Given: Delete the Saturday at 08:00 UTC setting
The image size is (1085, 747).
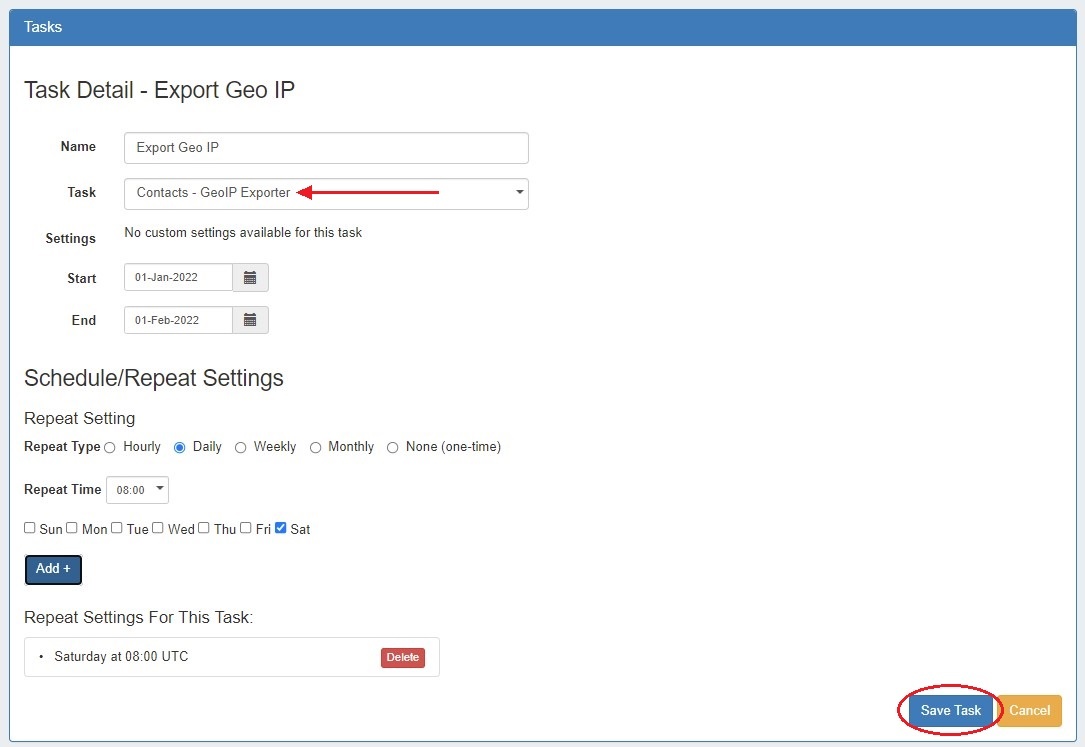Looking at the screenshot, I should (x=402, y=657).
